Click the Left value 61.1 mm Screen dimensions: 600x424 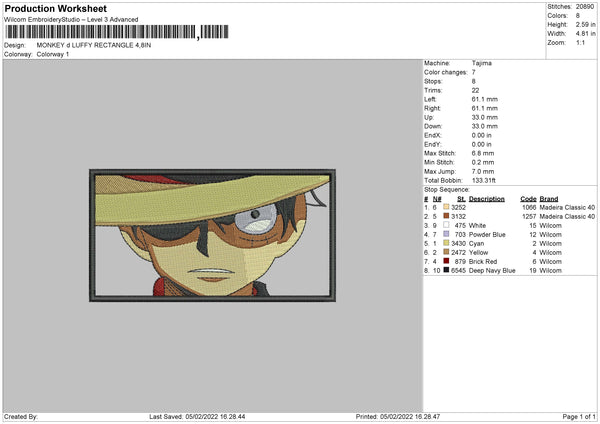[x=484, y=99]
